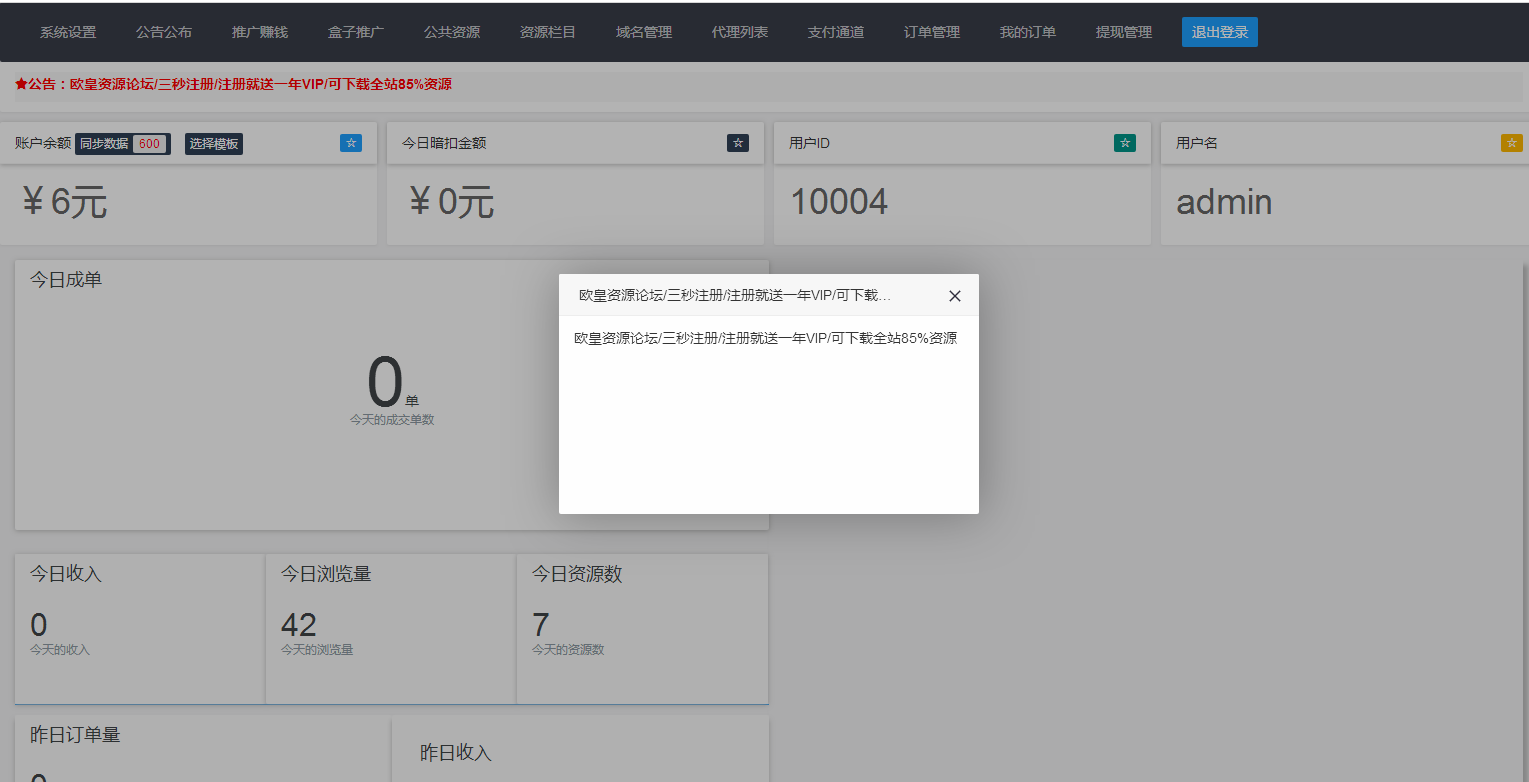Open the 推广赚钱 section

coord(259,31)
